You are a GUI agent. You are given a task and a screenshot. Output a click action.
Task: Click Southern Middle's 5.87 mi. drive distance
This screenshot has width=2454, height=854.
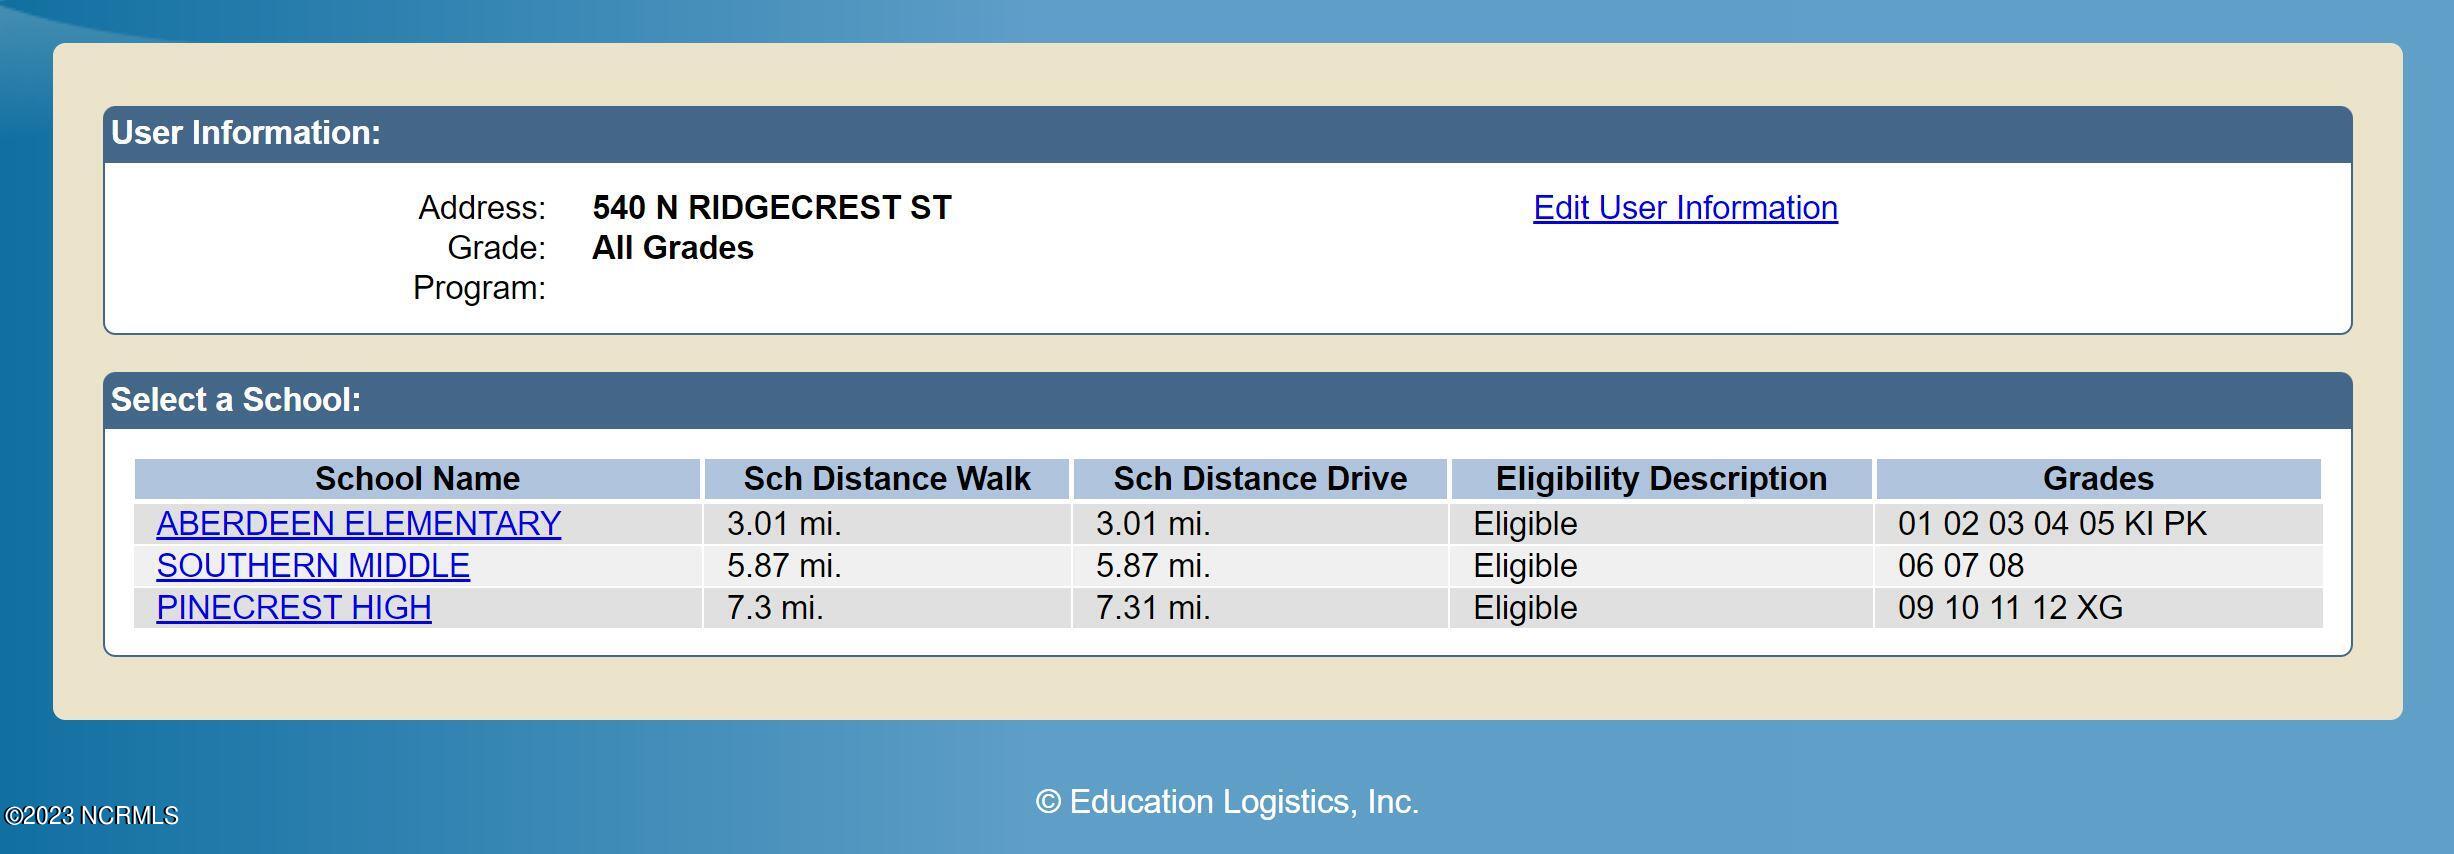[1153, 566]
